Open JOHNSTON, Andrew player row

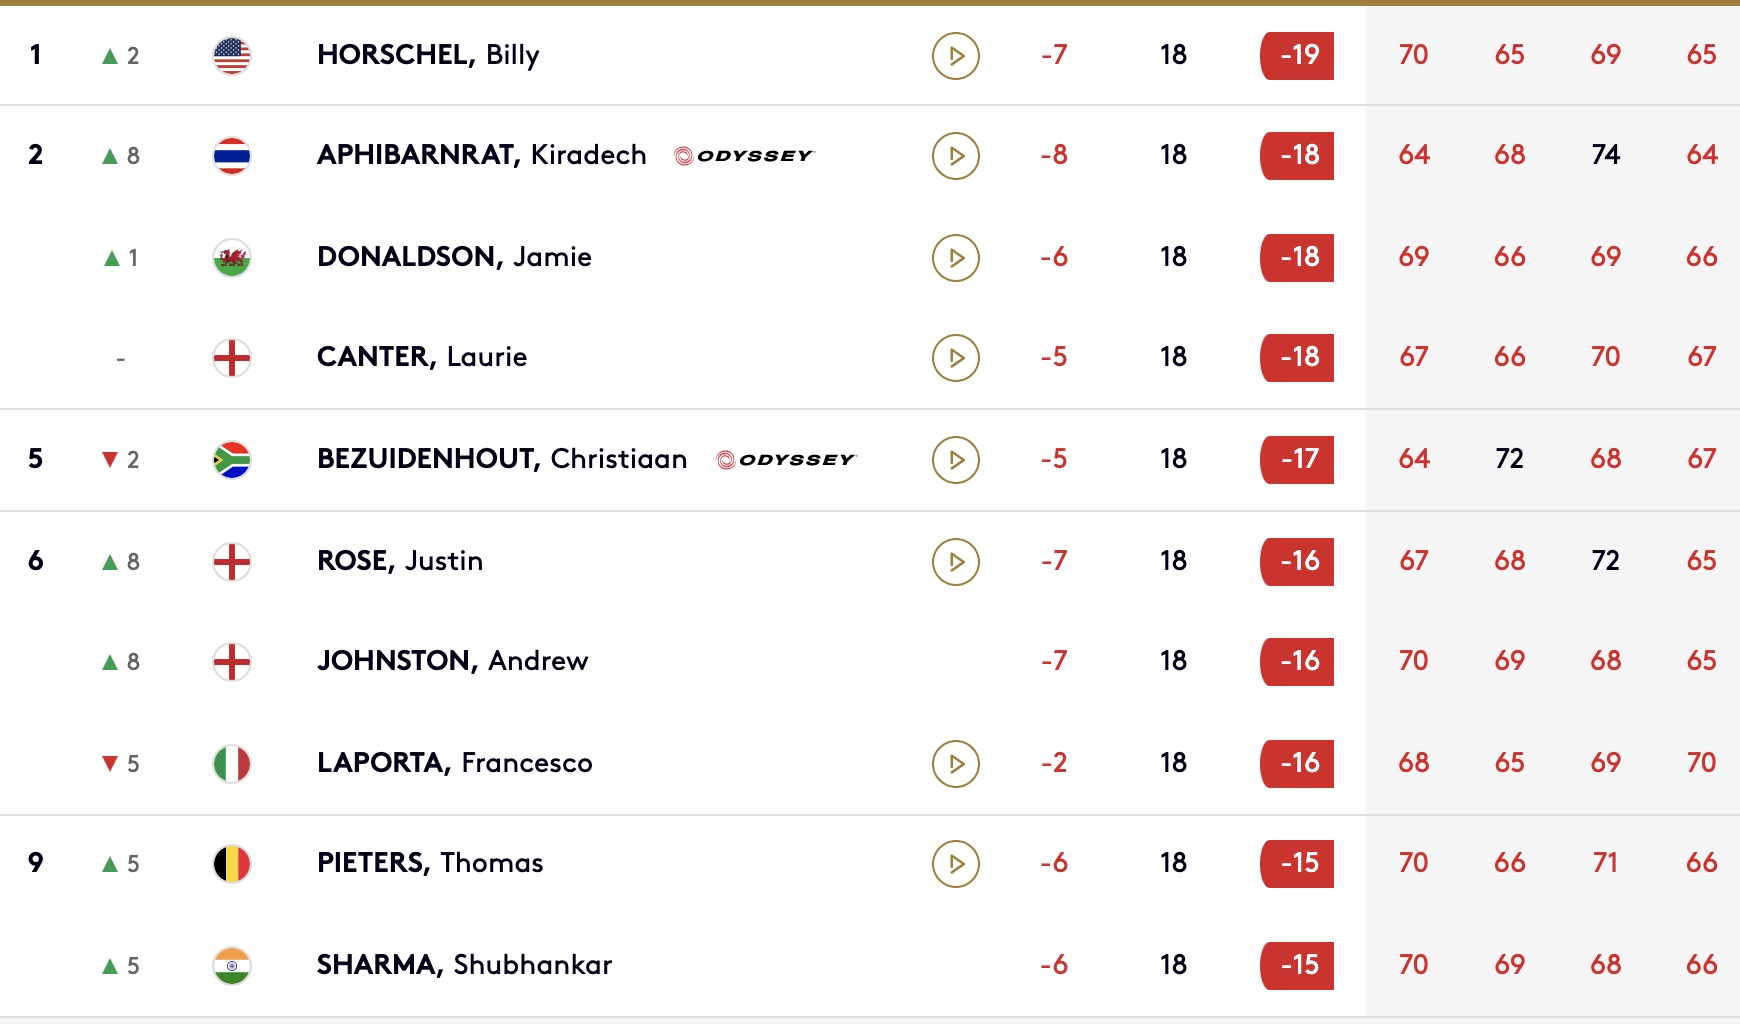(x=870, y=661)
